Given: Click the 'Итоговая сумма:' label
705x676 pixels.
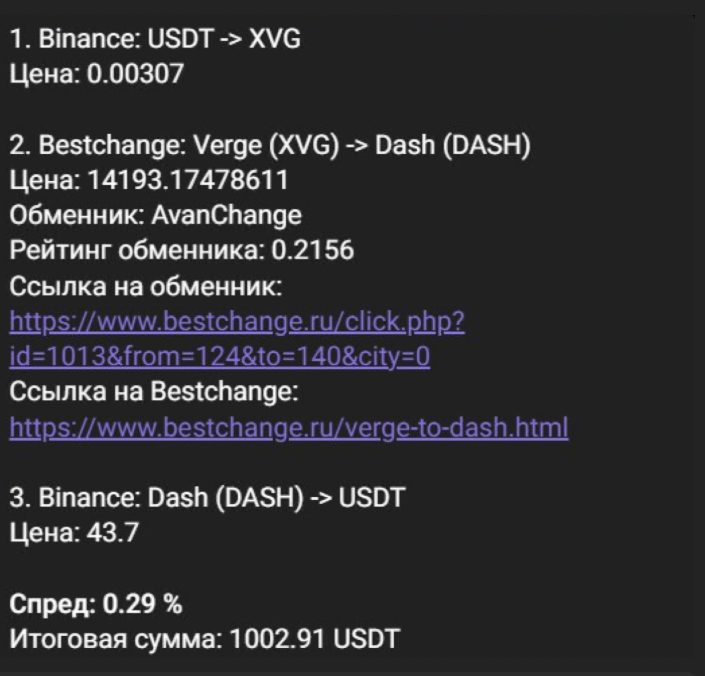Looking at the screenshot, I should (116, 639).
